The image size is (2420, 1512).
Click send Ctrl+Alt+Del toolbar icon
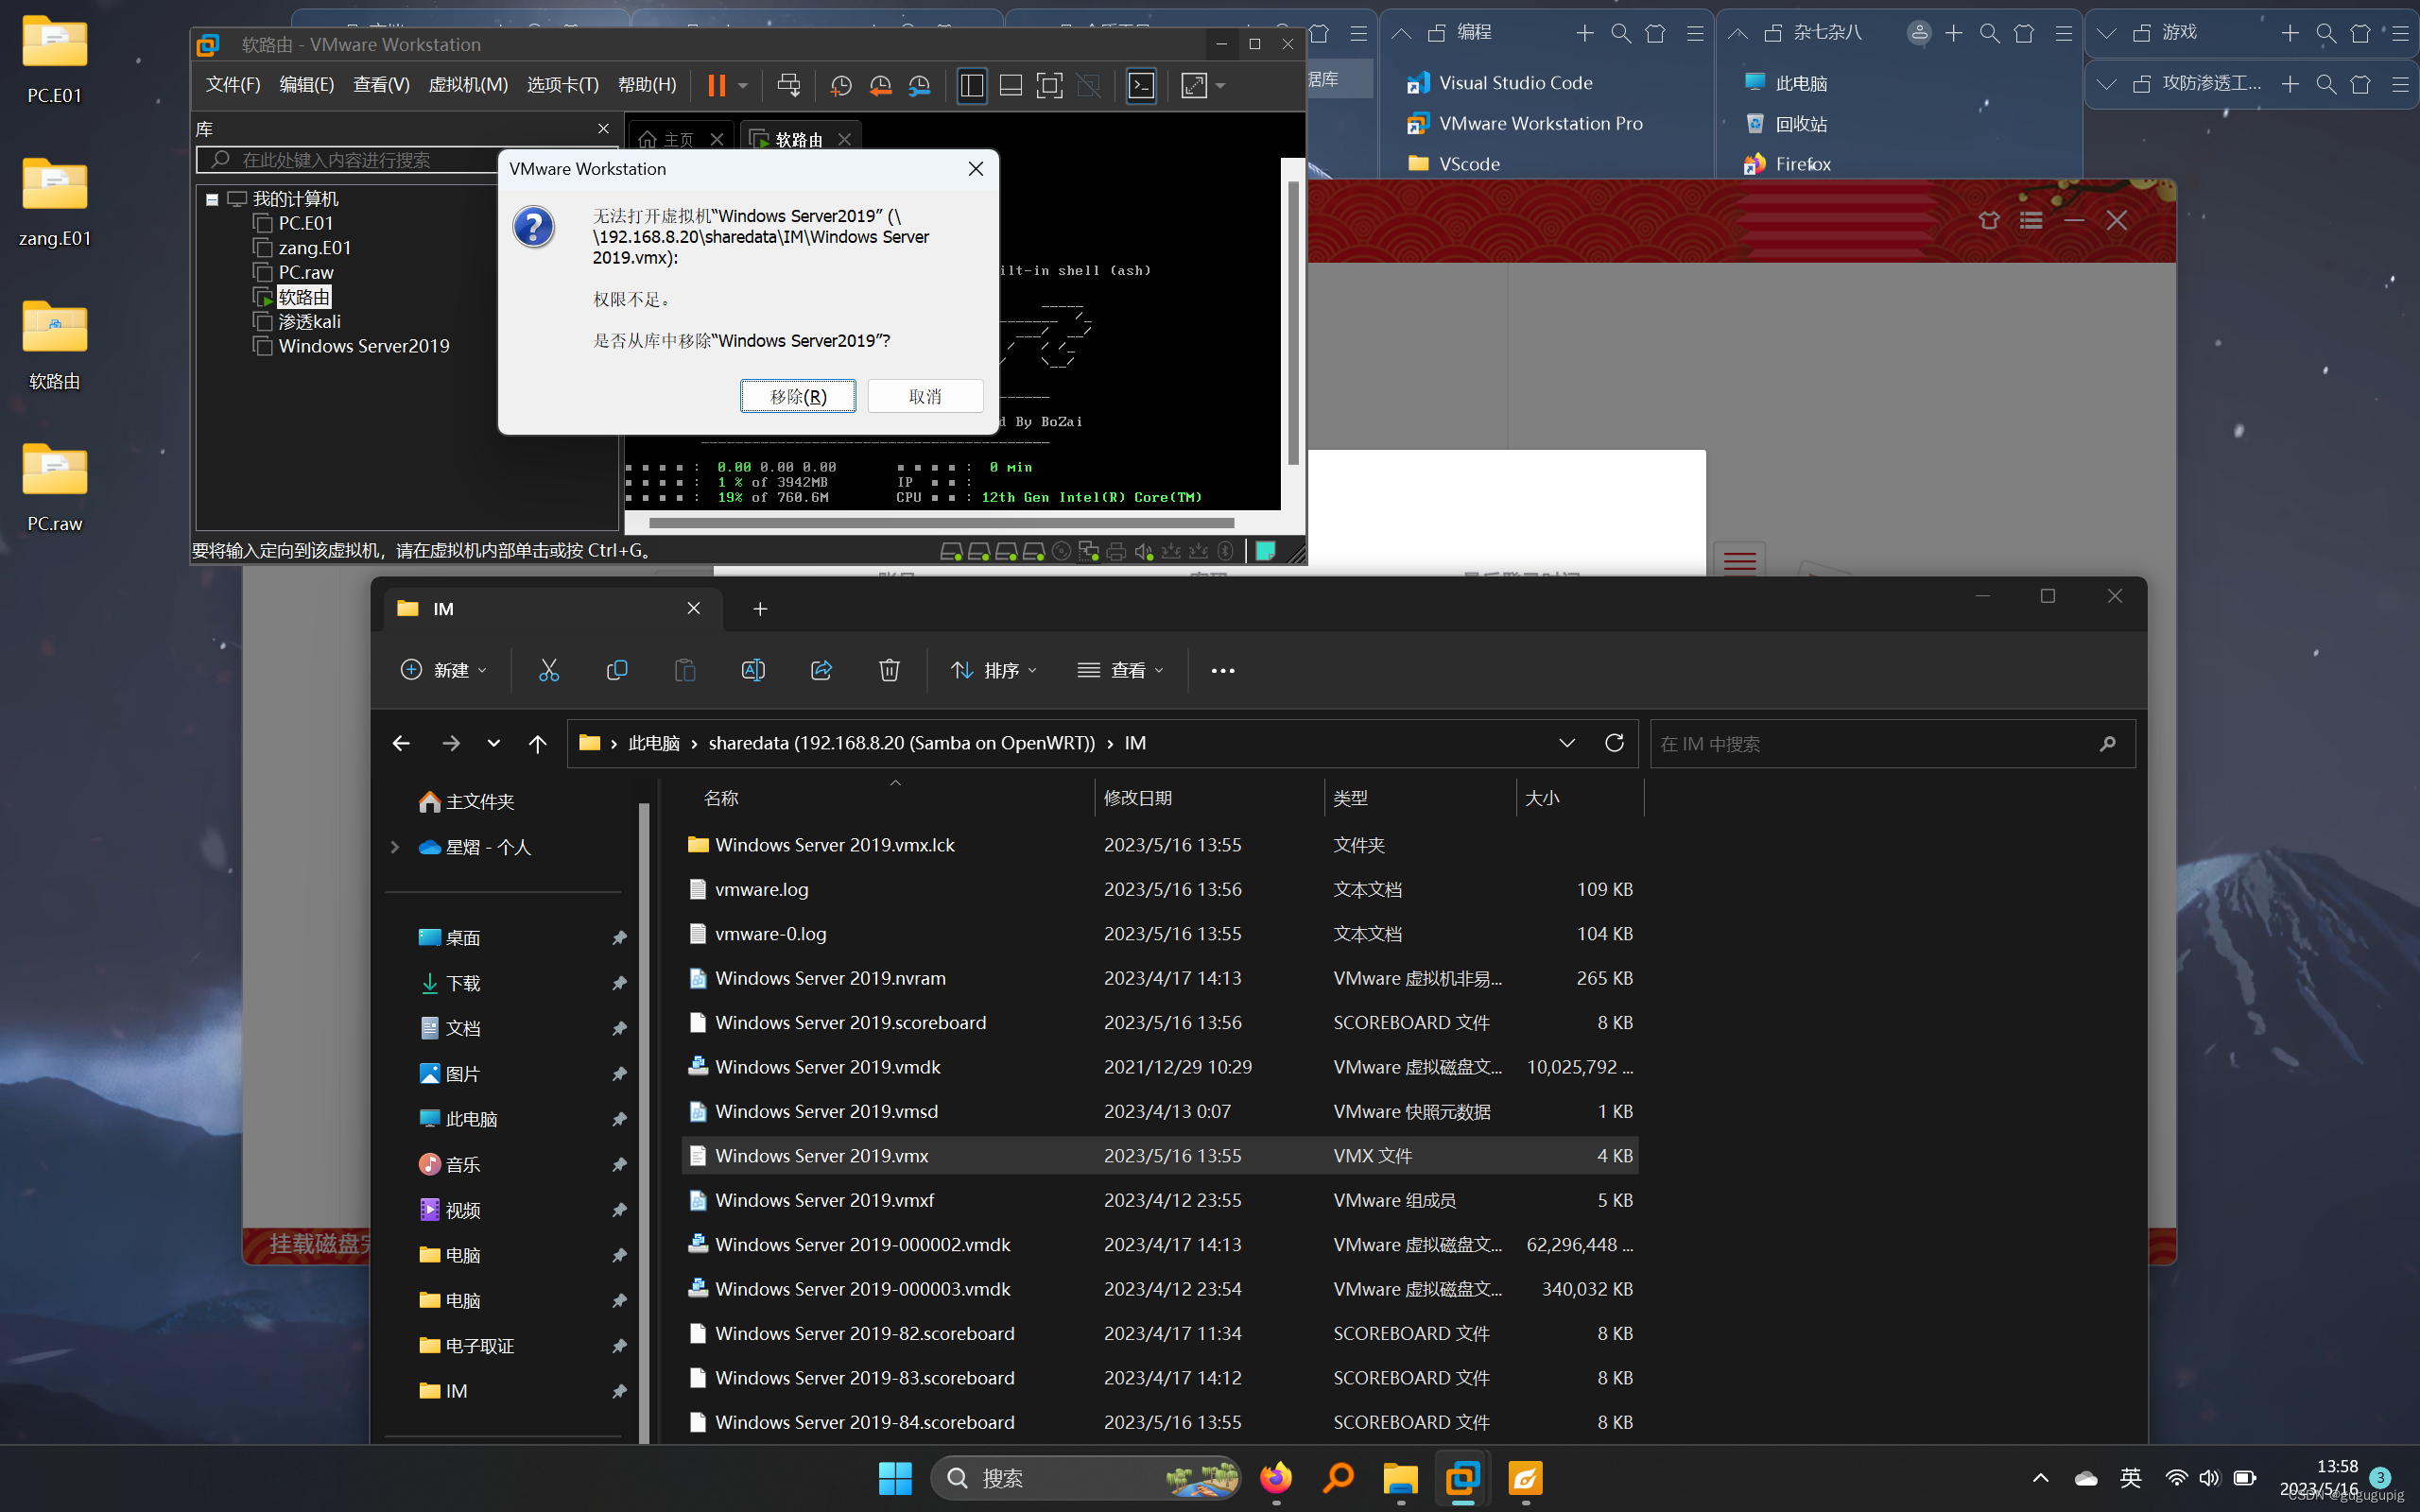788,85
